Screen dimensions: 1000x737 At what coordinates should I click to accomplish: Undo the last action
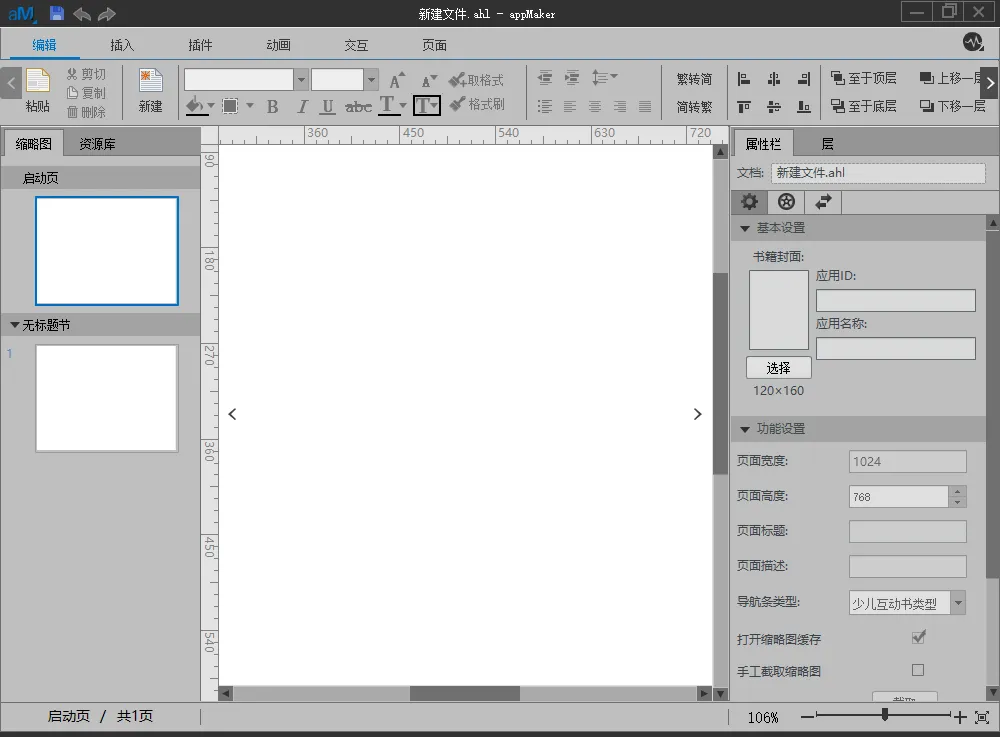(82, 13)
